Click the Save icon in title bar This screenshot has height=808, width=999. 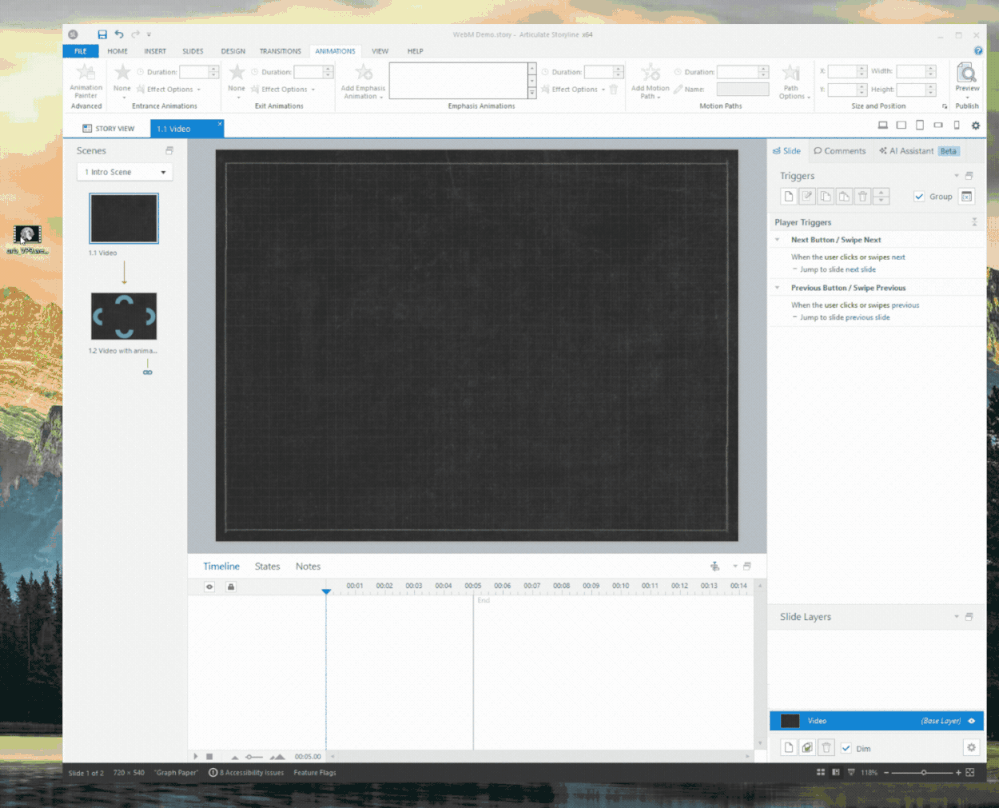[102, 35]
